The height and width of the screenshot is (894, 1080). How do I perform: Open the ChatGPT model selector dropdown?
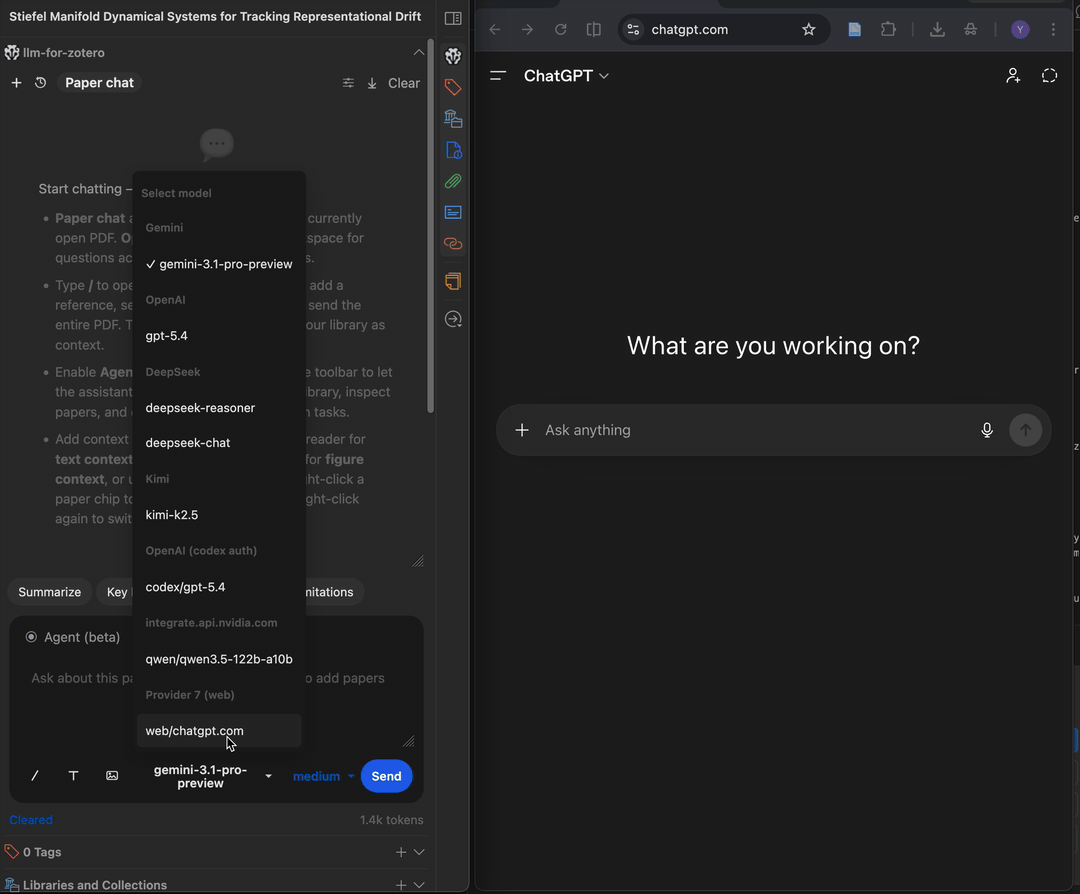566,76
